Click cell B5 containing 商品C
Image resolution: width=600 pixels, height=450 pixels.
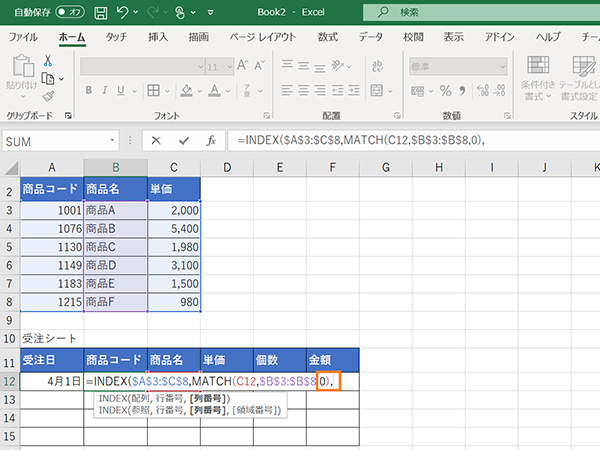click(115, 247)
